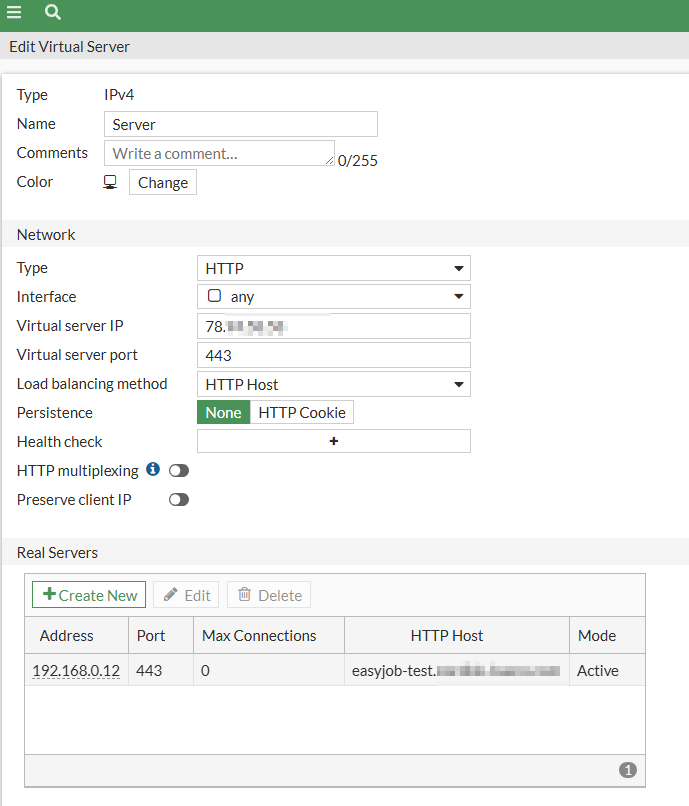
Task: Select None for persistence
Action: (223, 412)
